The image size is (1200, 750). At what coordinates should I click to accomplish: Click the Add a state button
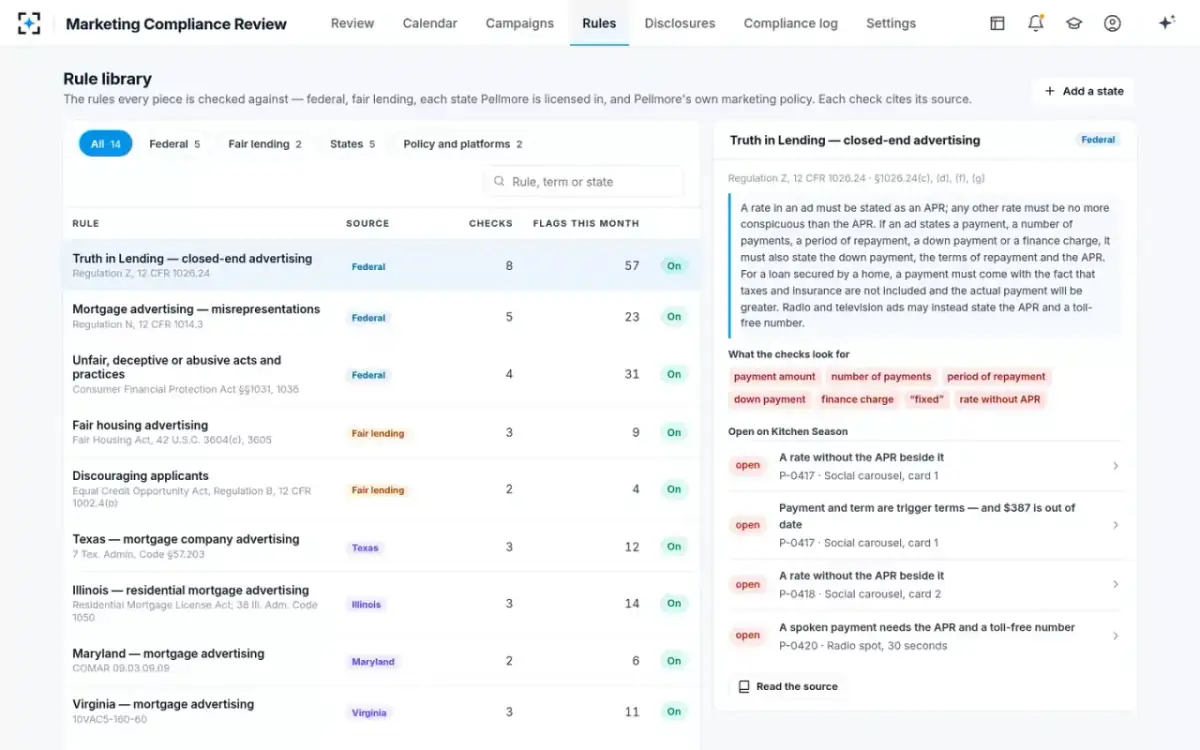point(1083,91)
